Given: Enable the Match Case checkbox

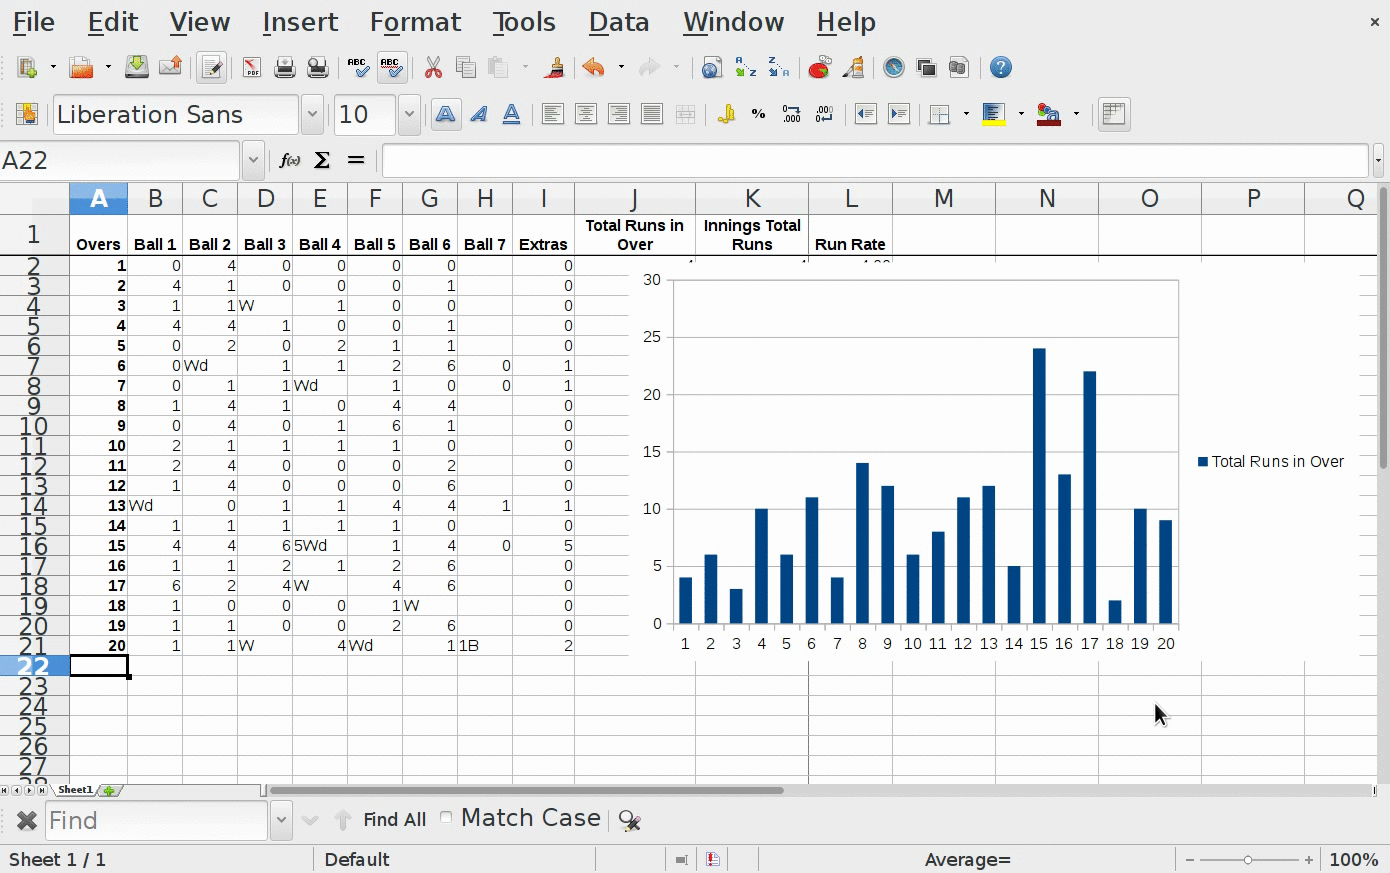Looking at the screenshot, I should point(446,818).
